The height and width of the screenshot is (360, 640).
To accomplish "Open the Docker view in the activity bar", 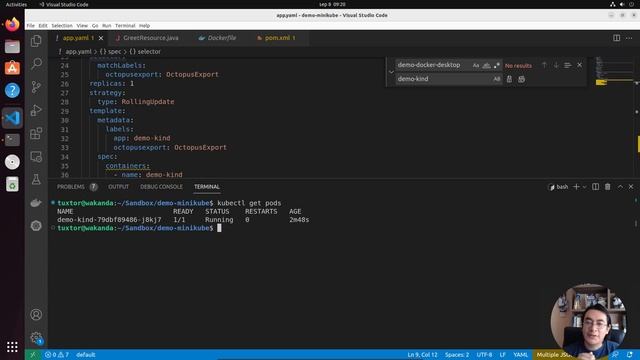I will 36,202.
